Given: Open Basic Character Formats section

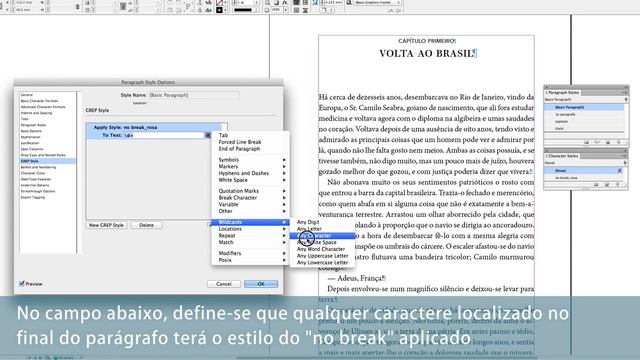Looking at the screenshot, I should click(x=40, y=101).
